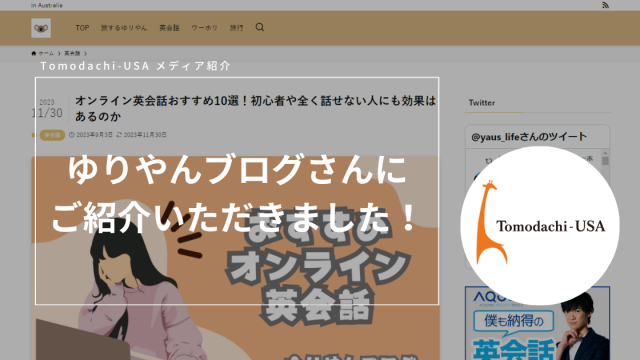640x360 pixels.
Task: Open the search magnifier icon
Action: [x=260, y=27]
